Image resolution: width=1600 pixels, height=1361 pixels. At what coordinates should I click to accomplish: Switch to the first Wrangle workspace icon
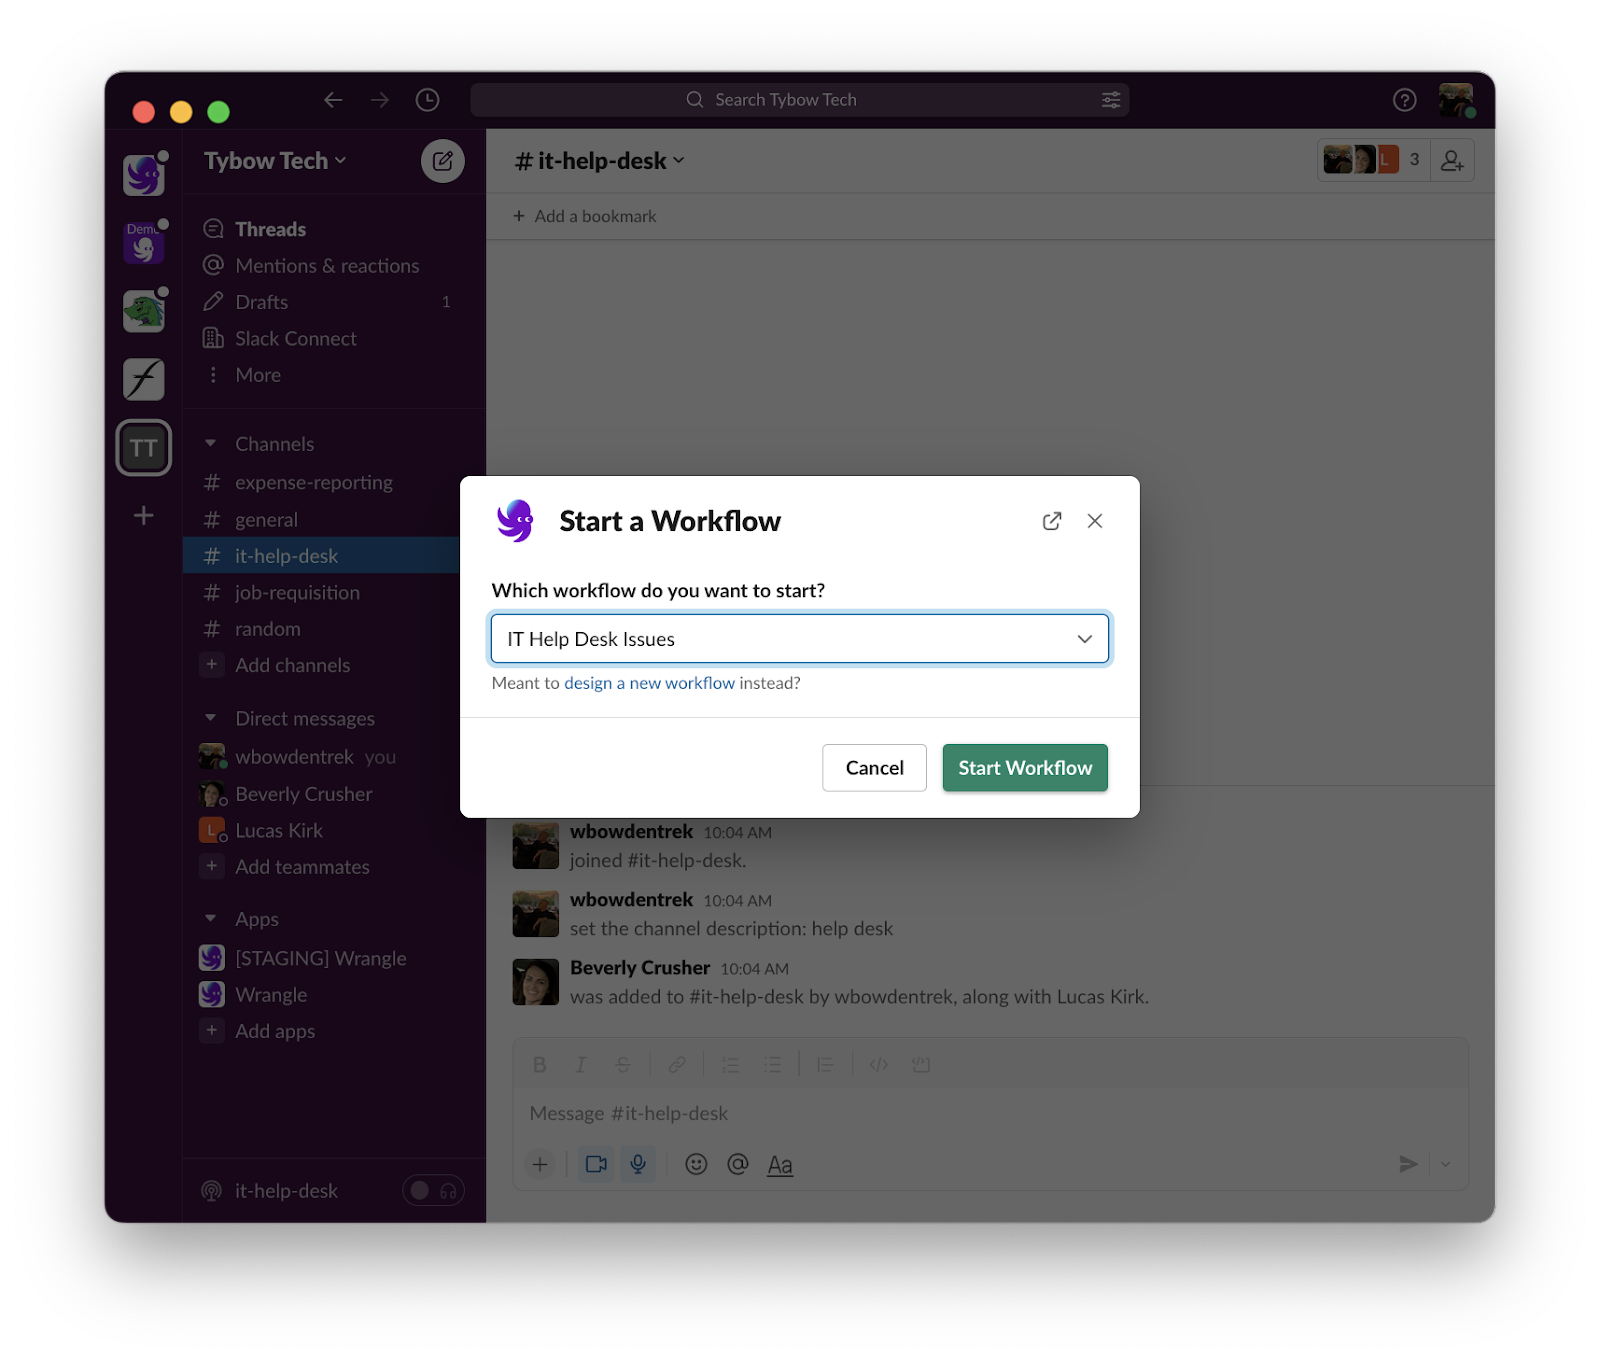(x=143, y=175)
